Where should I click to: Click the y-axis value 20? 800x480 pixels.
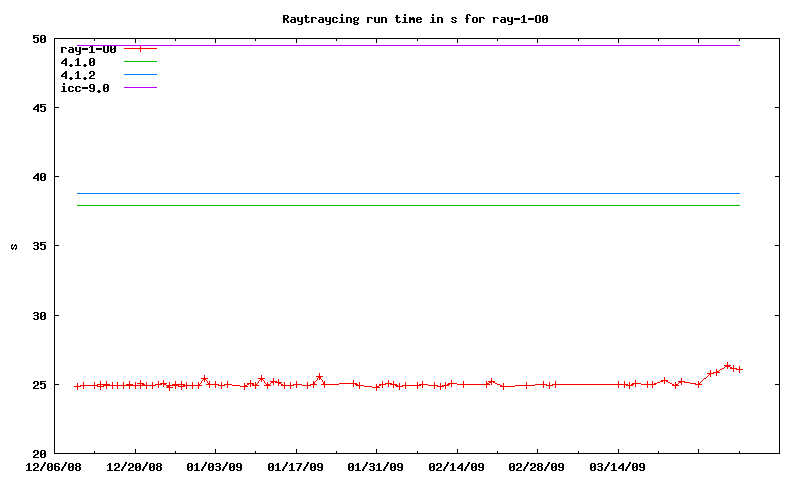(x=39, y=453)
